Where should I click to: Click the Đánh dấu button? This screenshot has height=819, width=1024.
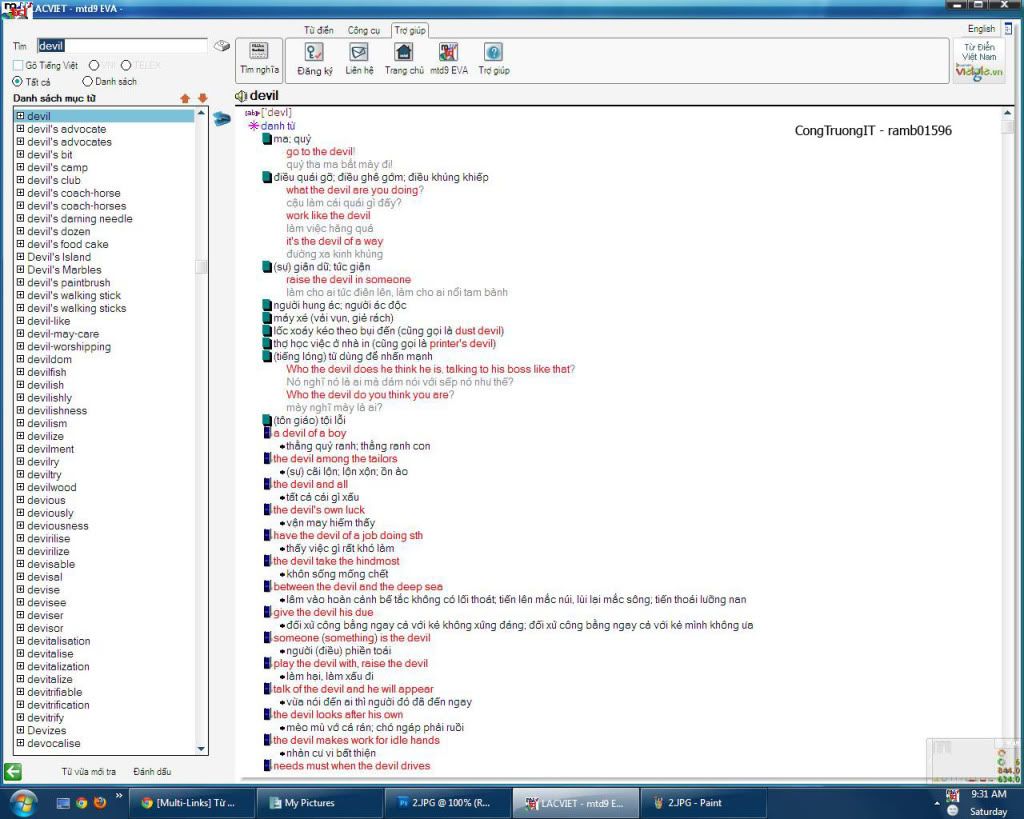coord(152,772)
